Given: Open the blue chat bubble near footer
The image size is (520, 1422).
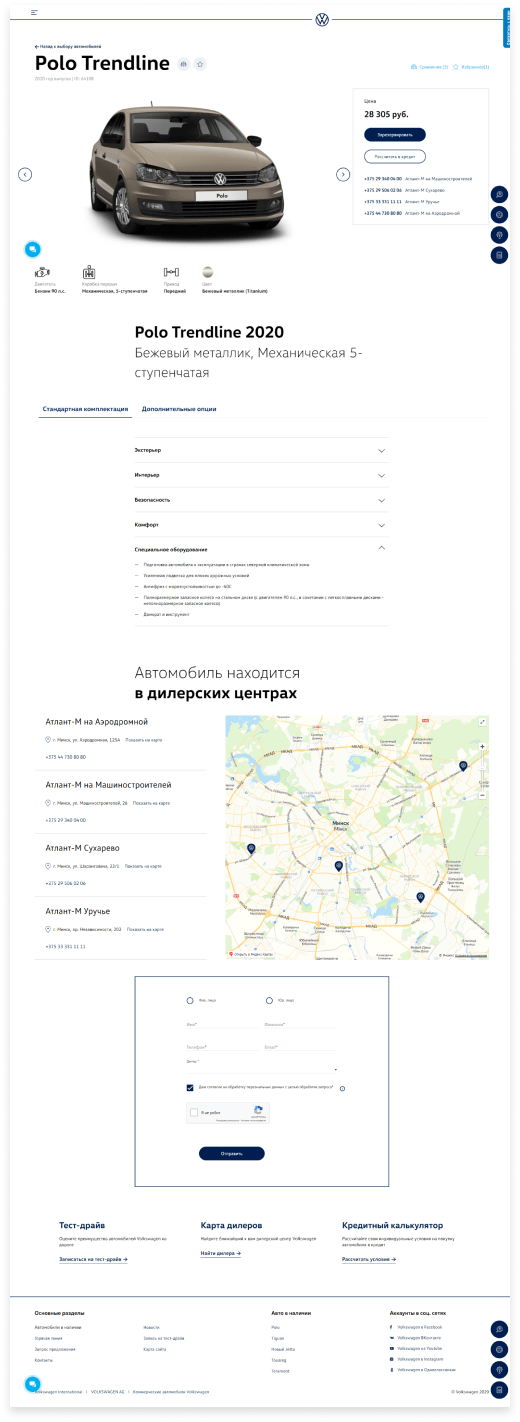Looking at the screenshot, I should point(33,1385).
